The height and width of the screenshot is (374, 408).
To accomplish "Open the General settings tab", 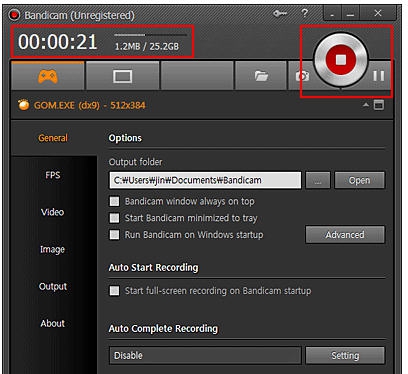I will click(x=53, y=138).
